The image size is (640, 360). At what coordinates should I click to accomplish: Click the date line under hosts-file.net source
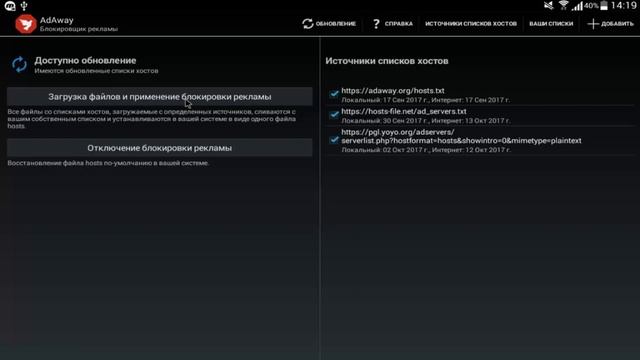coord(425,121)
